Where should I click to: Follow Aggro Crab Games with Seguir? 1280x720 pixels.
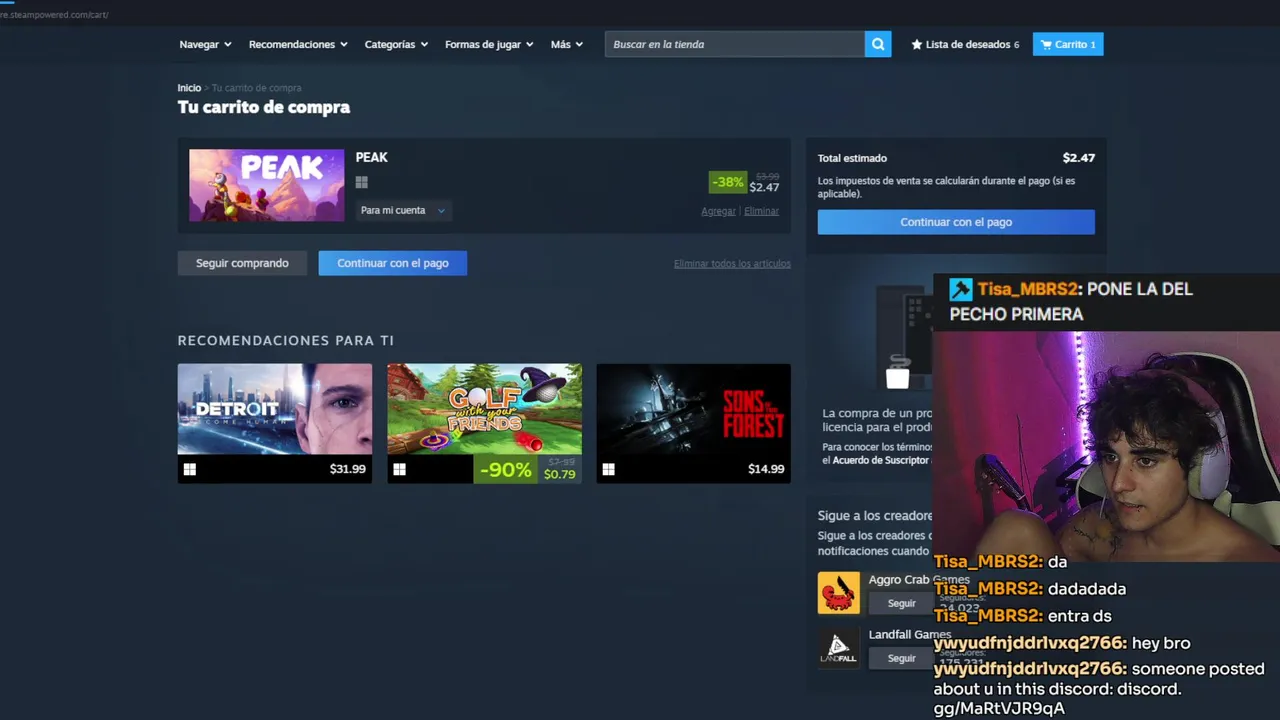click(x=901, y=603)
